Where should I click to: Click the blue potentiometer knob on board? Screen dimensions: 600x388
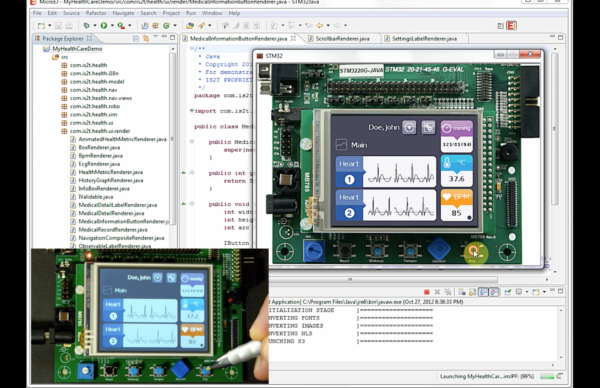pos(314,251)
